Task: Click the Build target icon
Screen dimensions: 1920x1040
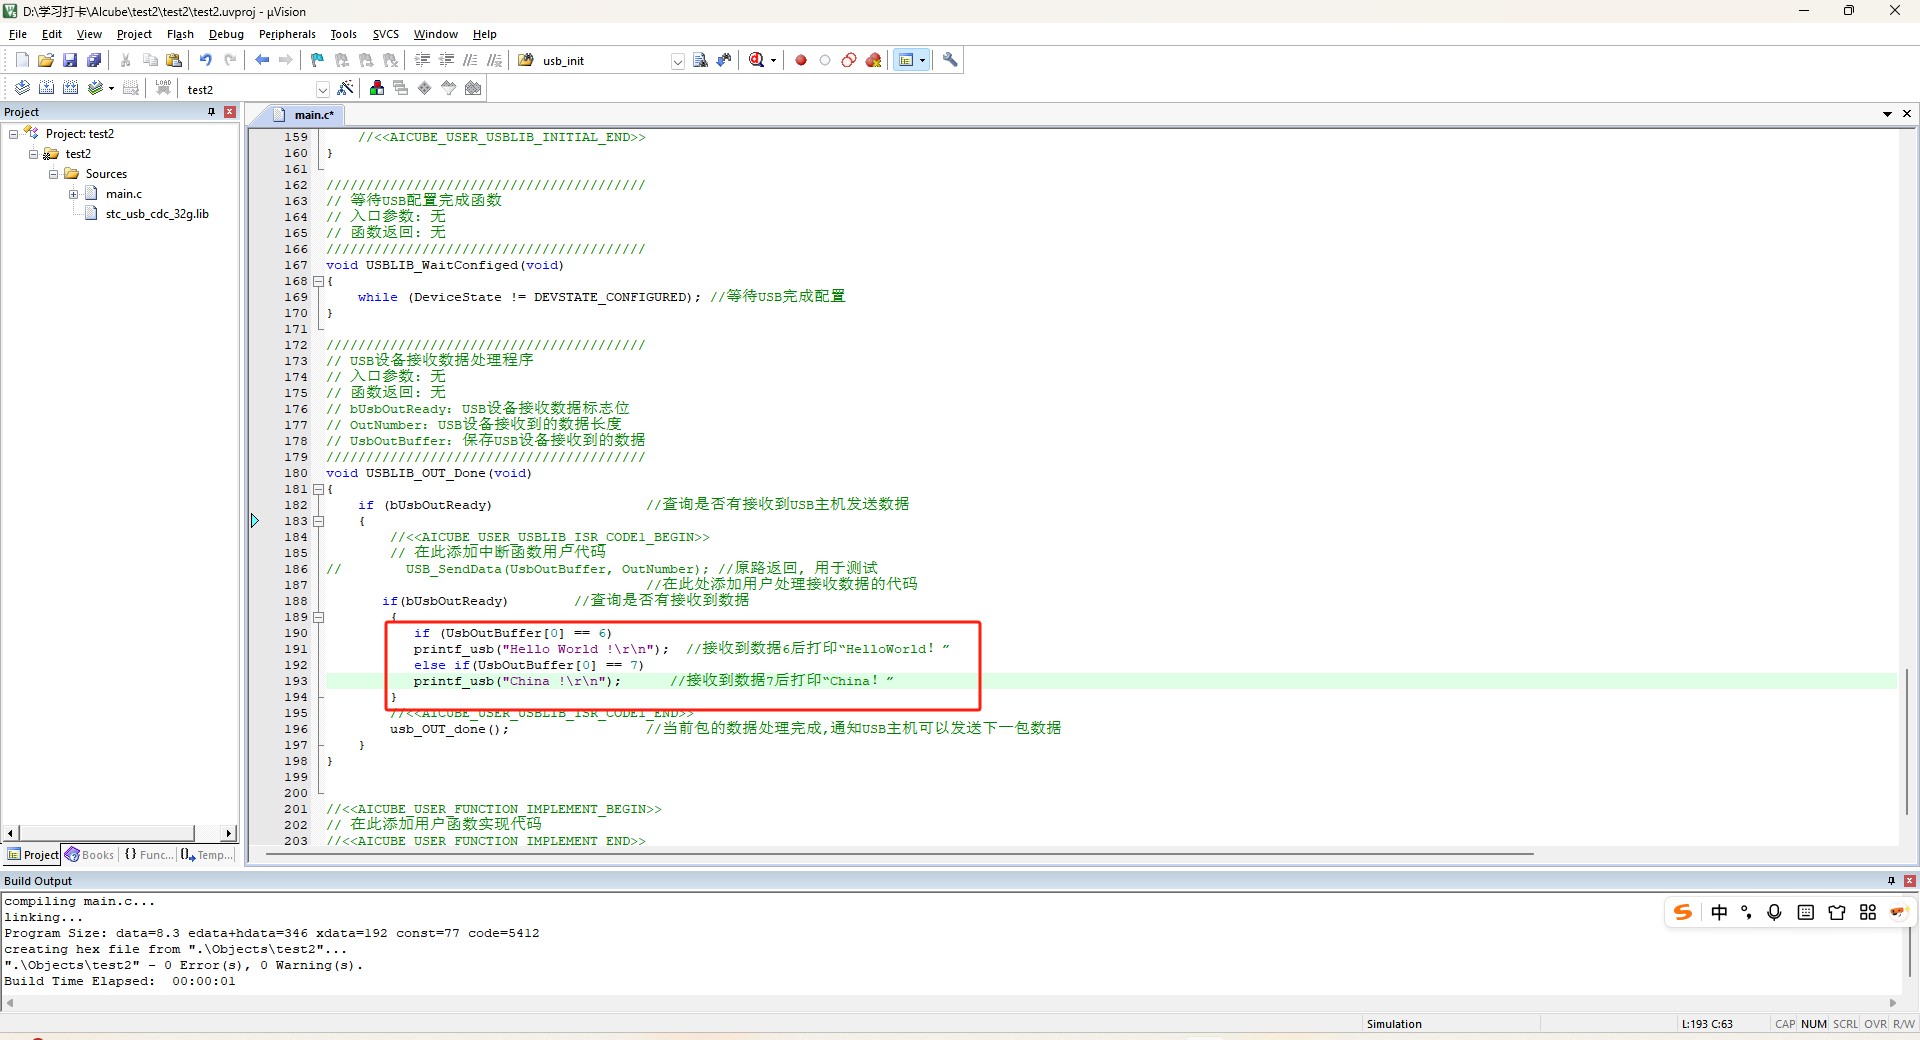Action: [46, 88]
